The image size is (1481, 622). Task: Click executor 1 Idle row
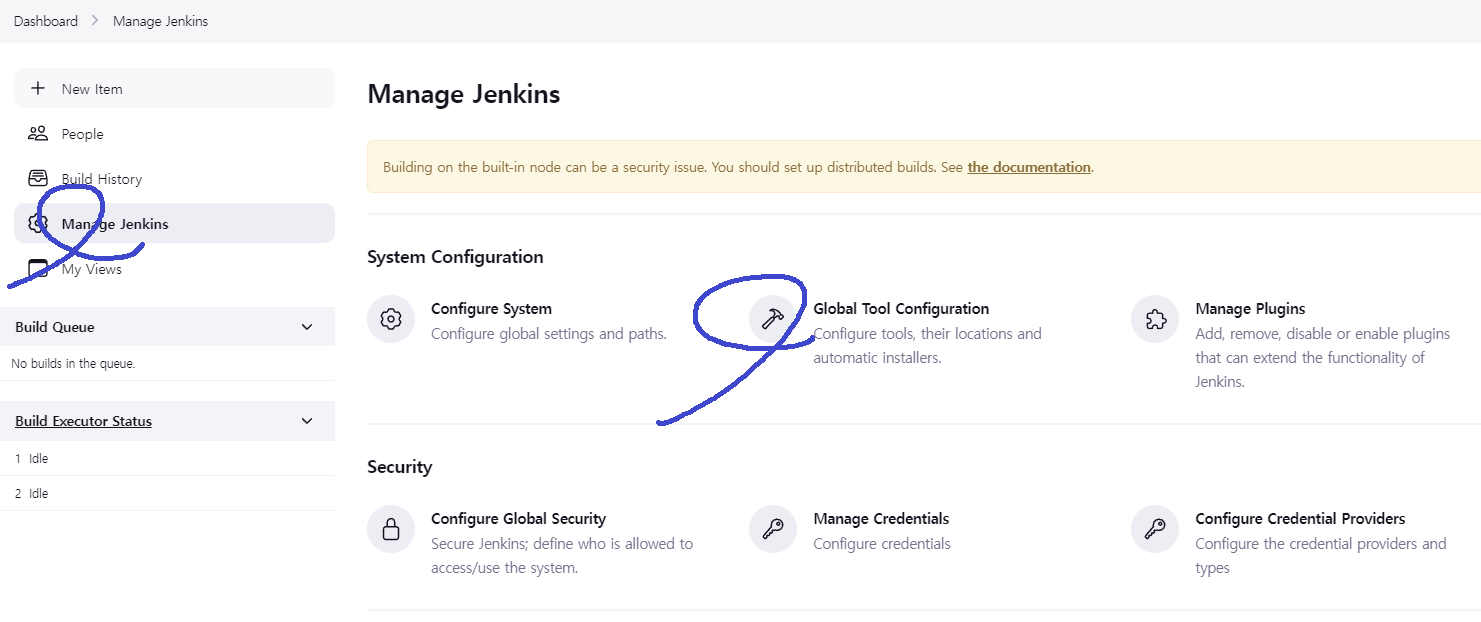pos(167,458)
